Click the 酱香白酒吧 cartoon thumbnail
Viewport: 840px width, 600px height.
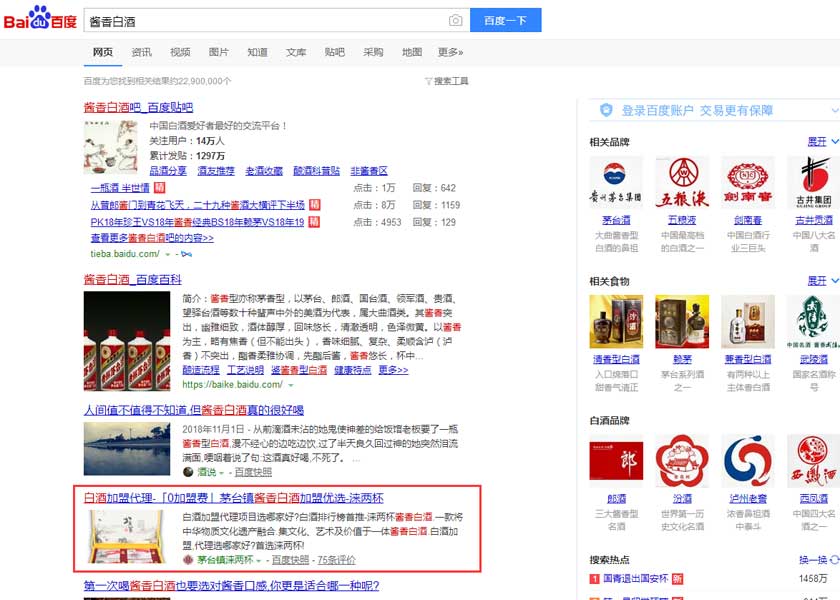110,147
